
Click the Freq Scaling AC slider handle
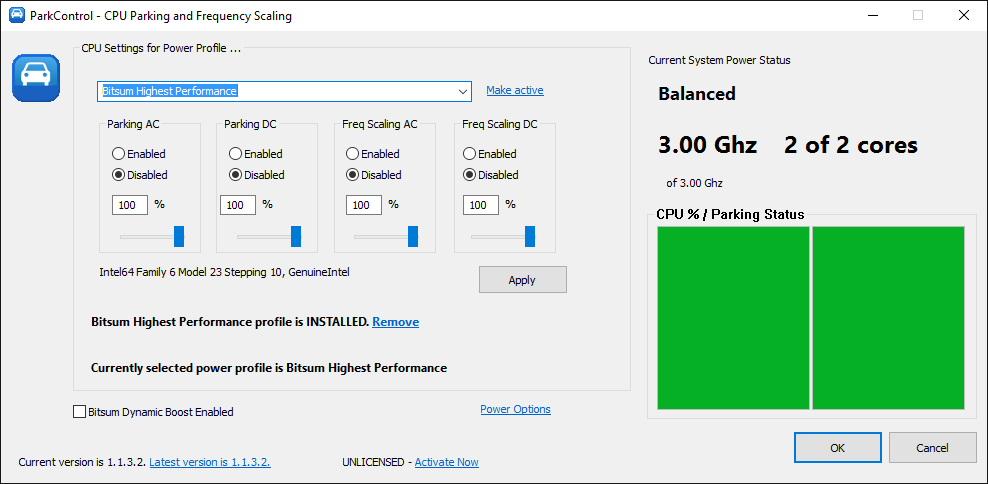point(413,236)
